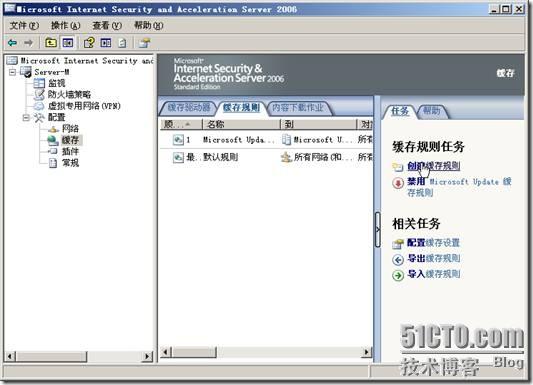Click the rules list scroll-right arrow

point(366,352)
